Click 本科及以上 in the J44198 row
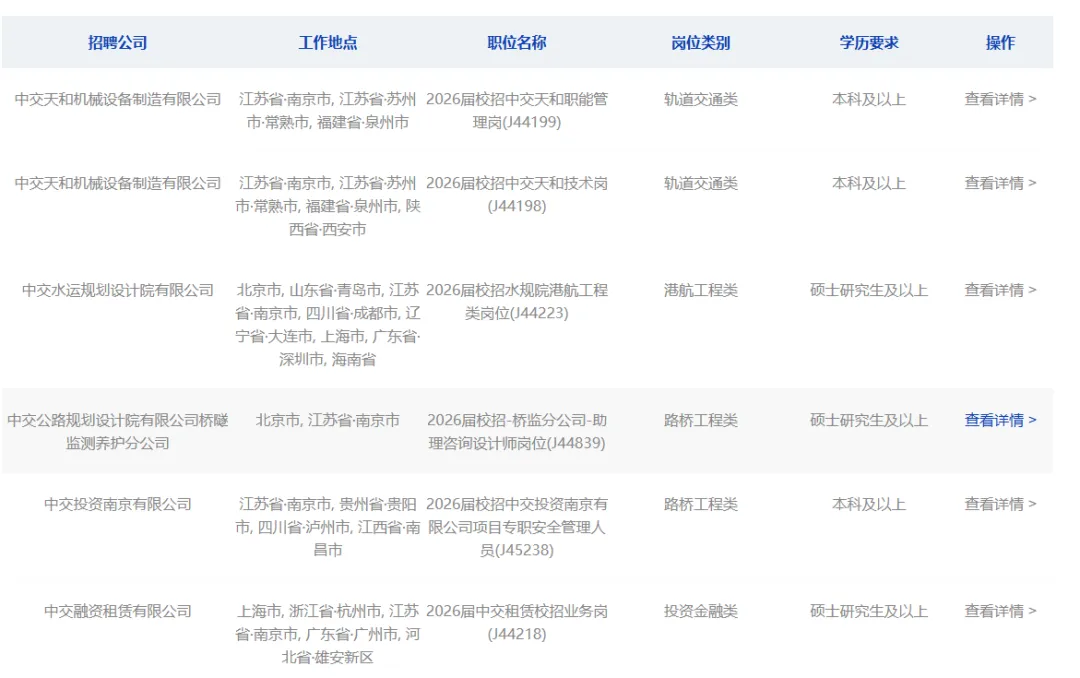 [x=869, y=183]
